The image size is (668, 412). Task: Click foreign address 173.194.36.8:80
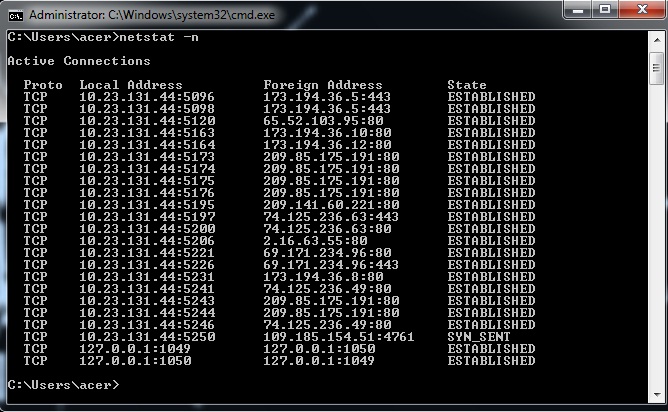[x=323, y=277]
